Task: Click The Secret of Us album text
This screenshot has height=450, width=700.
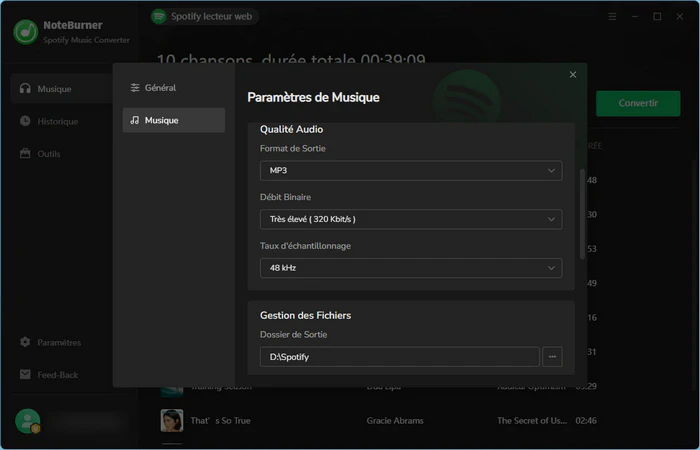Action: coord(532,421)
